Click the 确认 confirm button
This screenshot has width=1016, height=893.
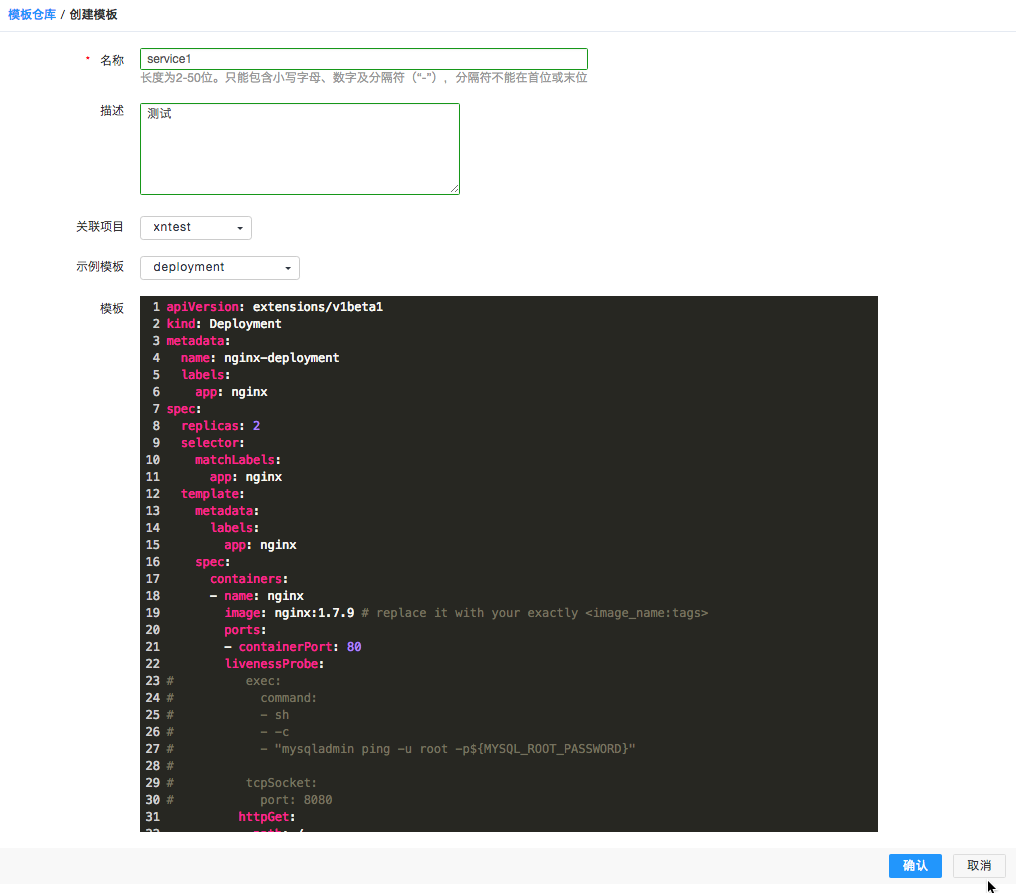pos(915,866)
